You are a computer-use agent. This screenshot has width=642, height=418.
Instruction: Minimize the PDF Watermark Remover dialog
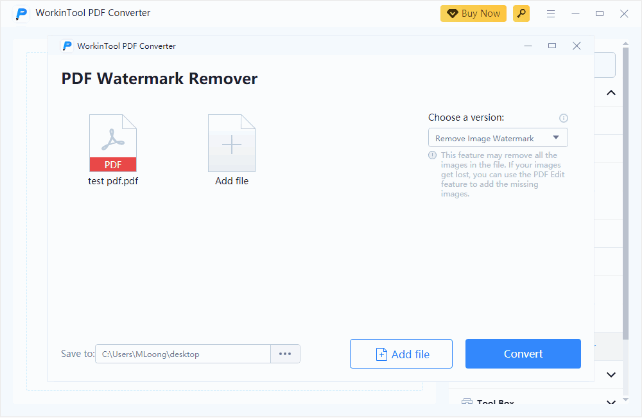coord(528,46)
